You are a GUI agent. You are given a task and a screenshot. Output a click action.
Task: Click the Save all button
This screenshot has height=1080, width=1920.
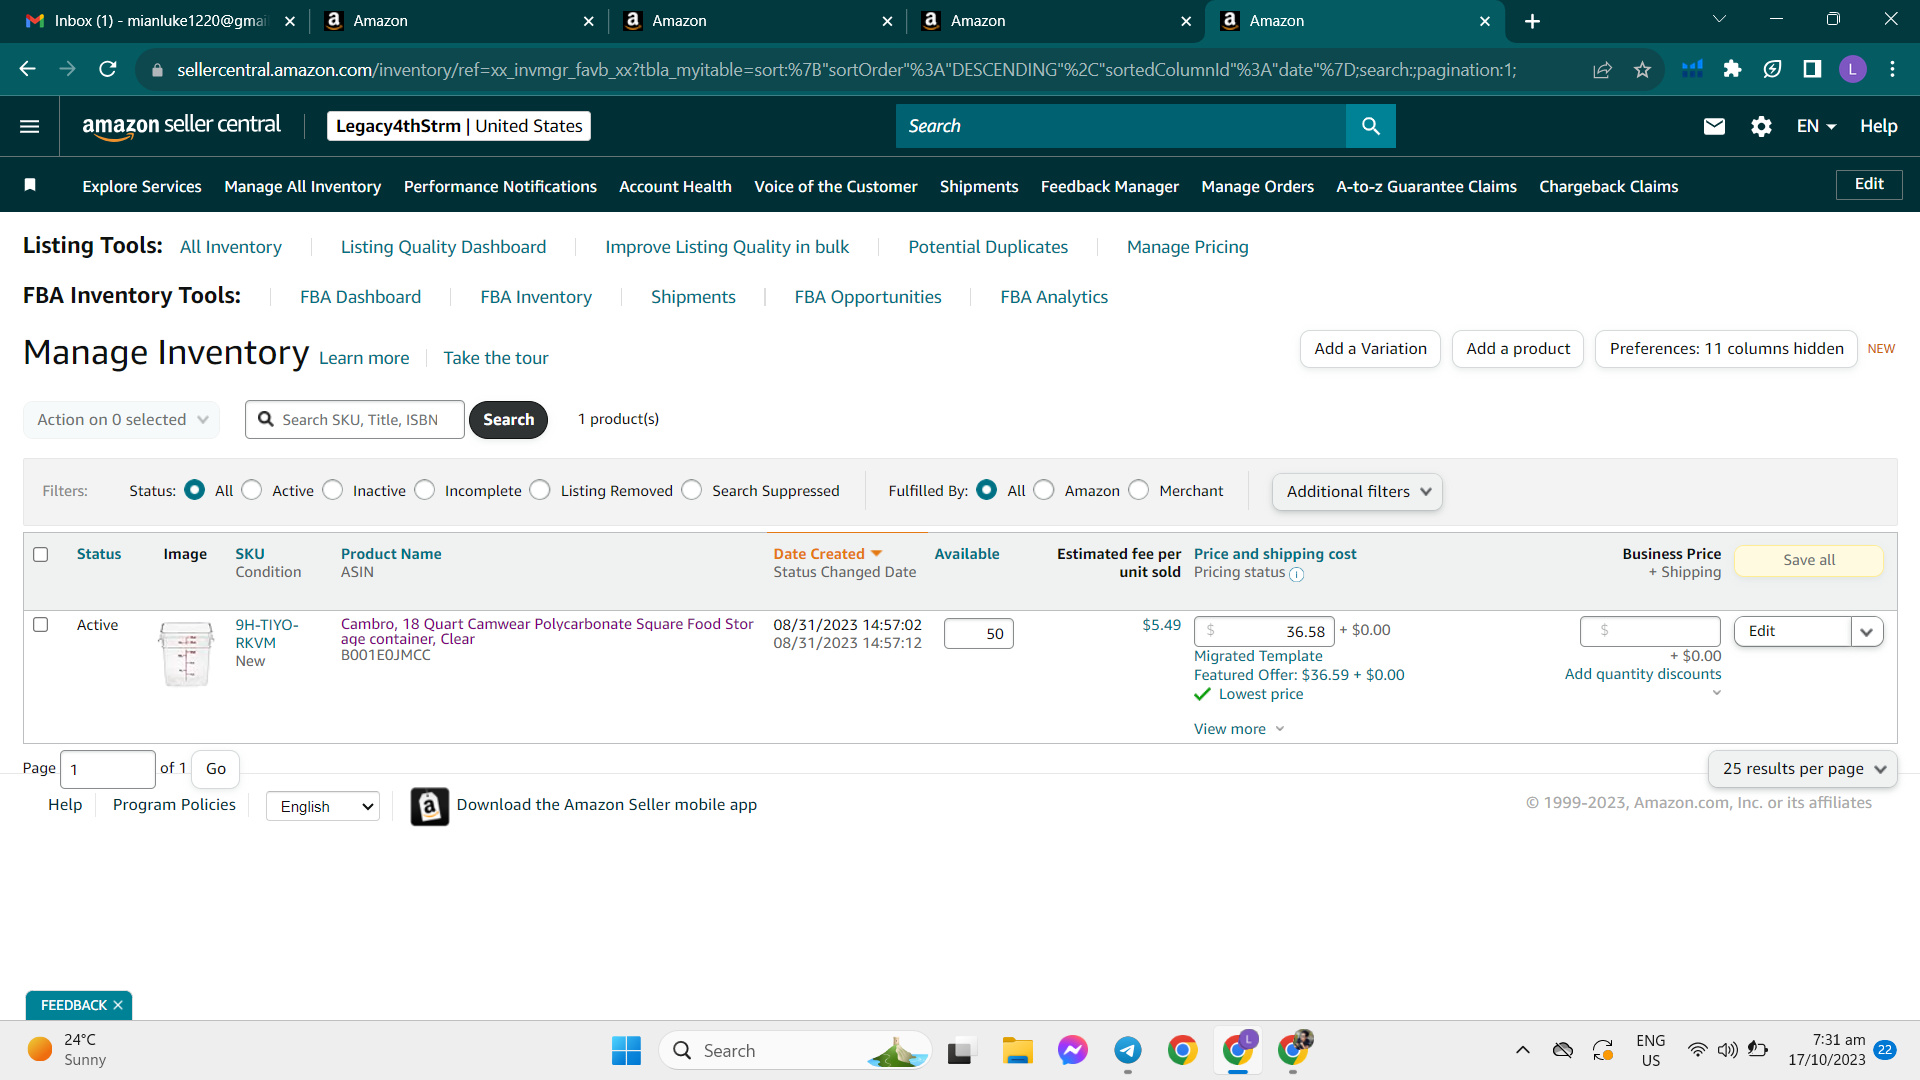click(1808, 560)
